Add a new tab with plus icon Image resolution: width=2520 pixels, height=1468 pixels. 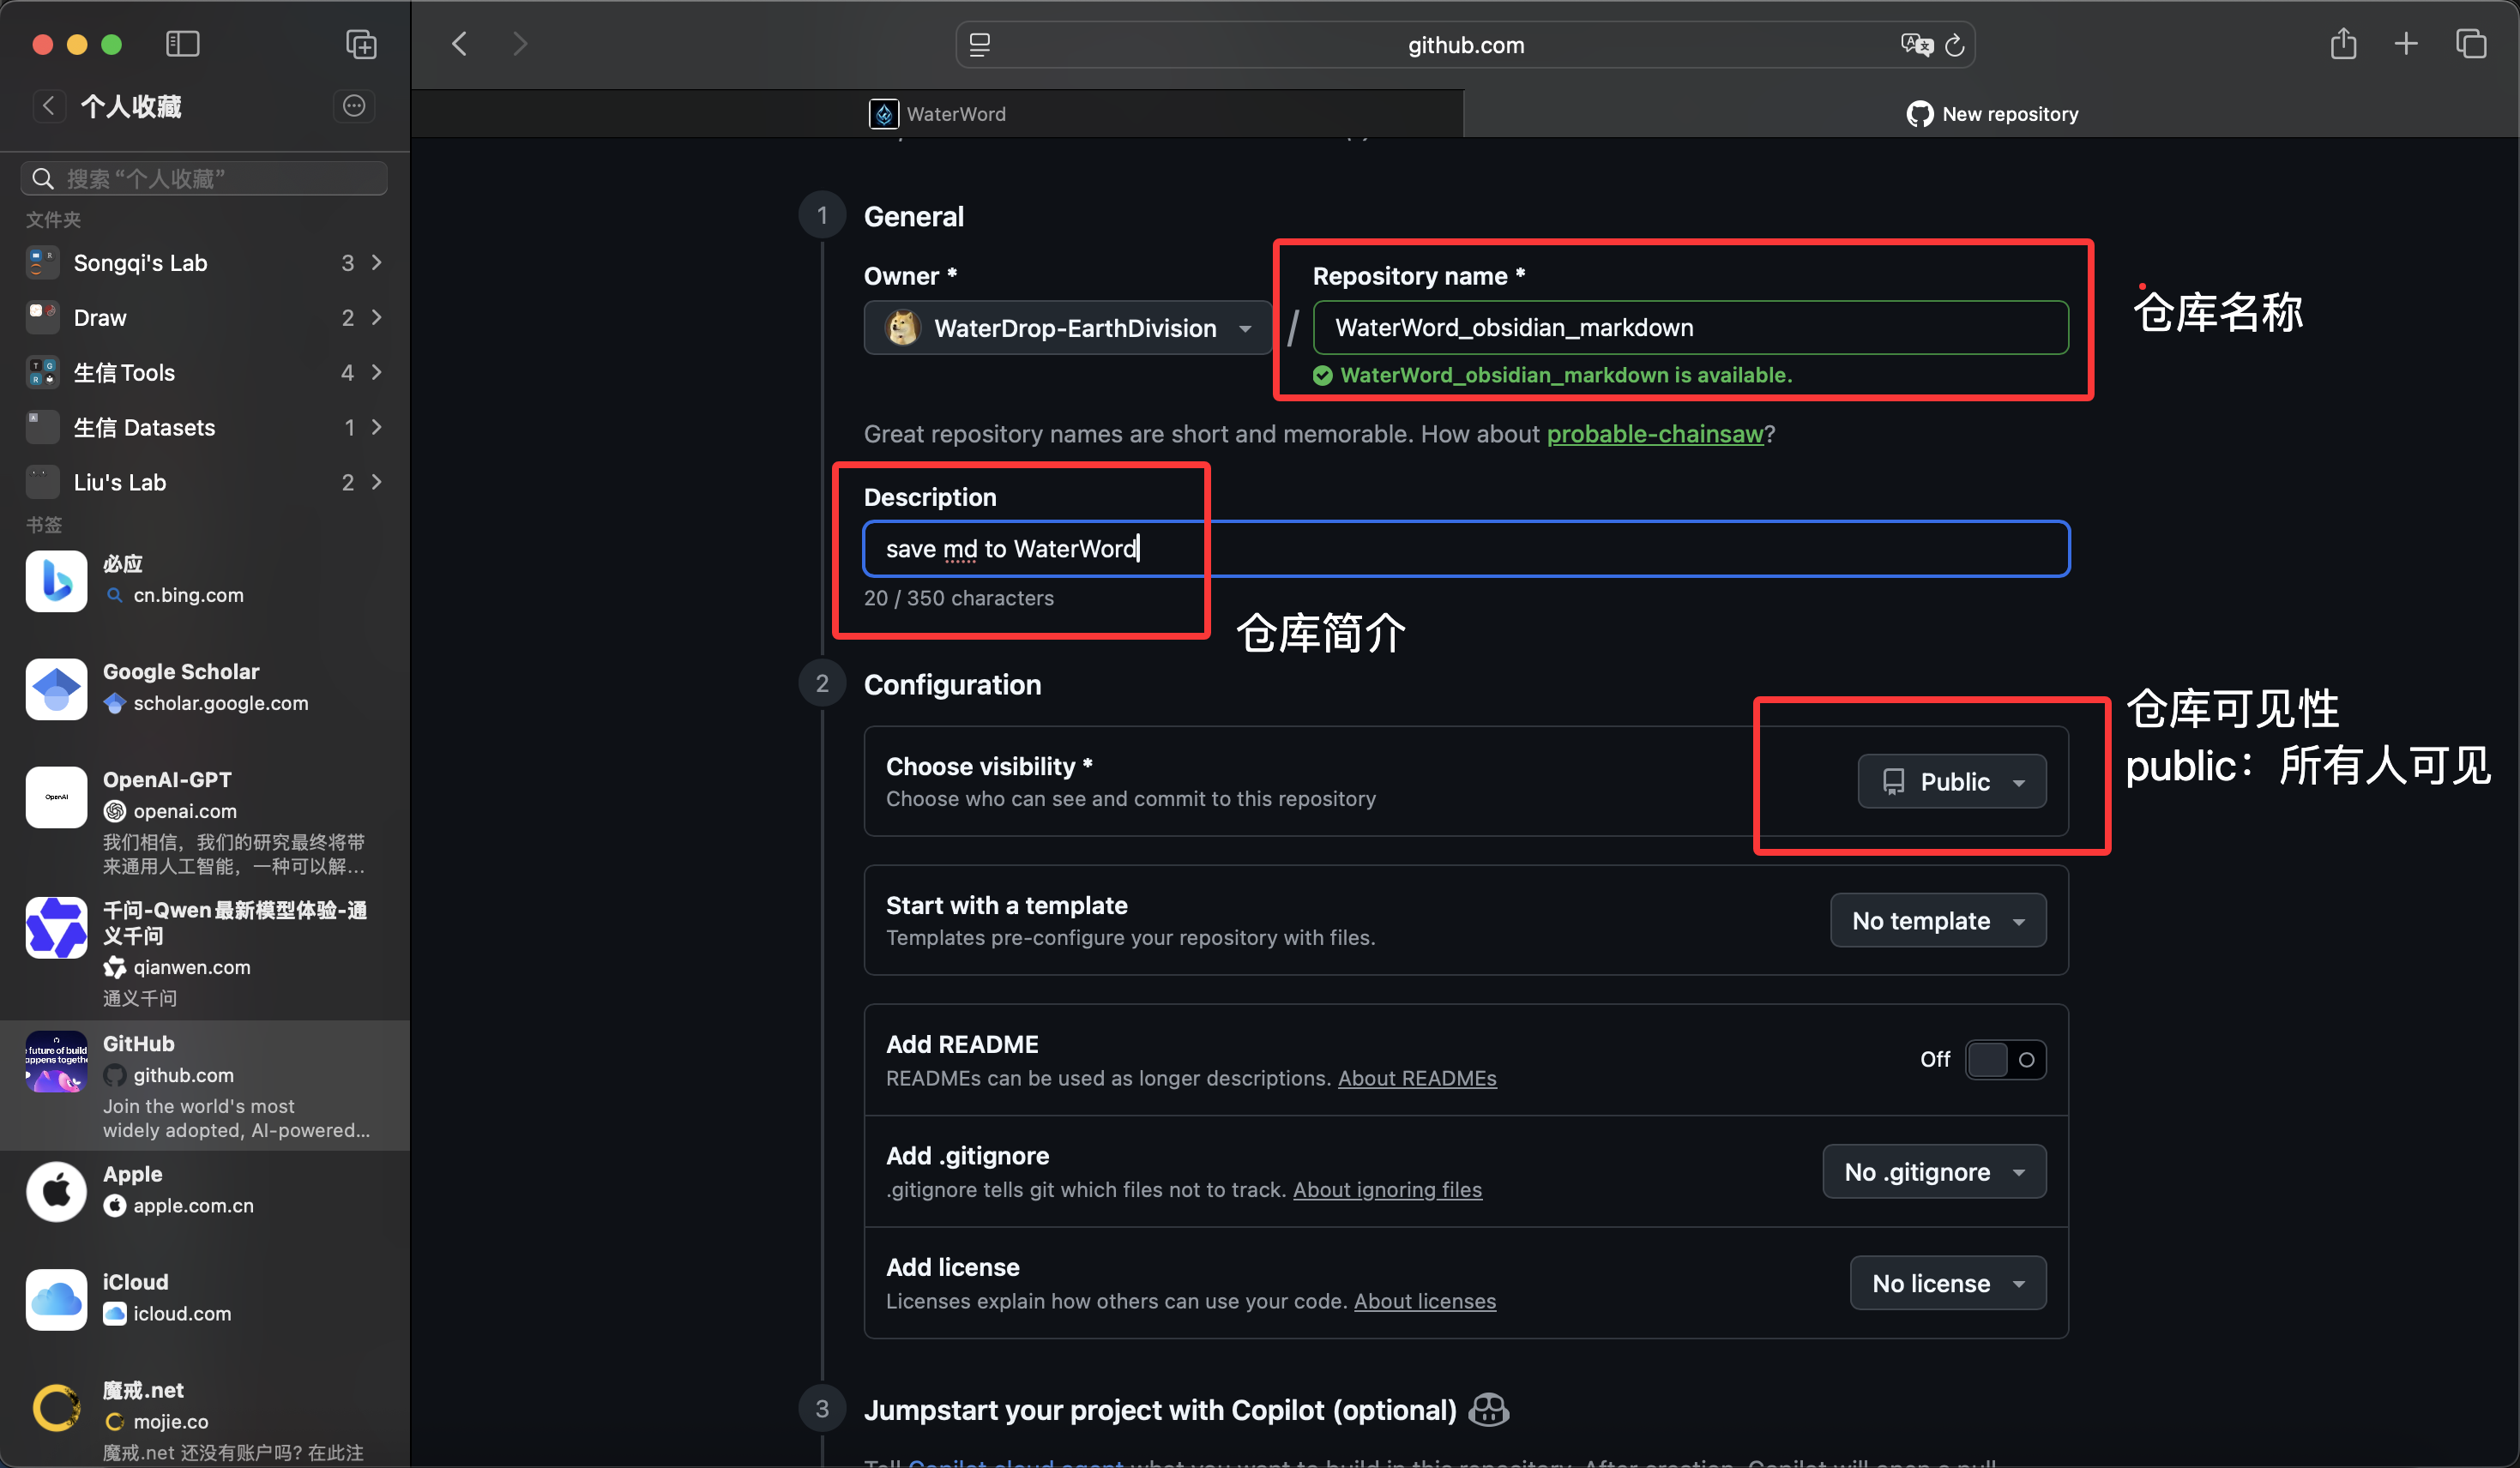click(2406, 44)
